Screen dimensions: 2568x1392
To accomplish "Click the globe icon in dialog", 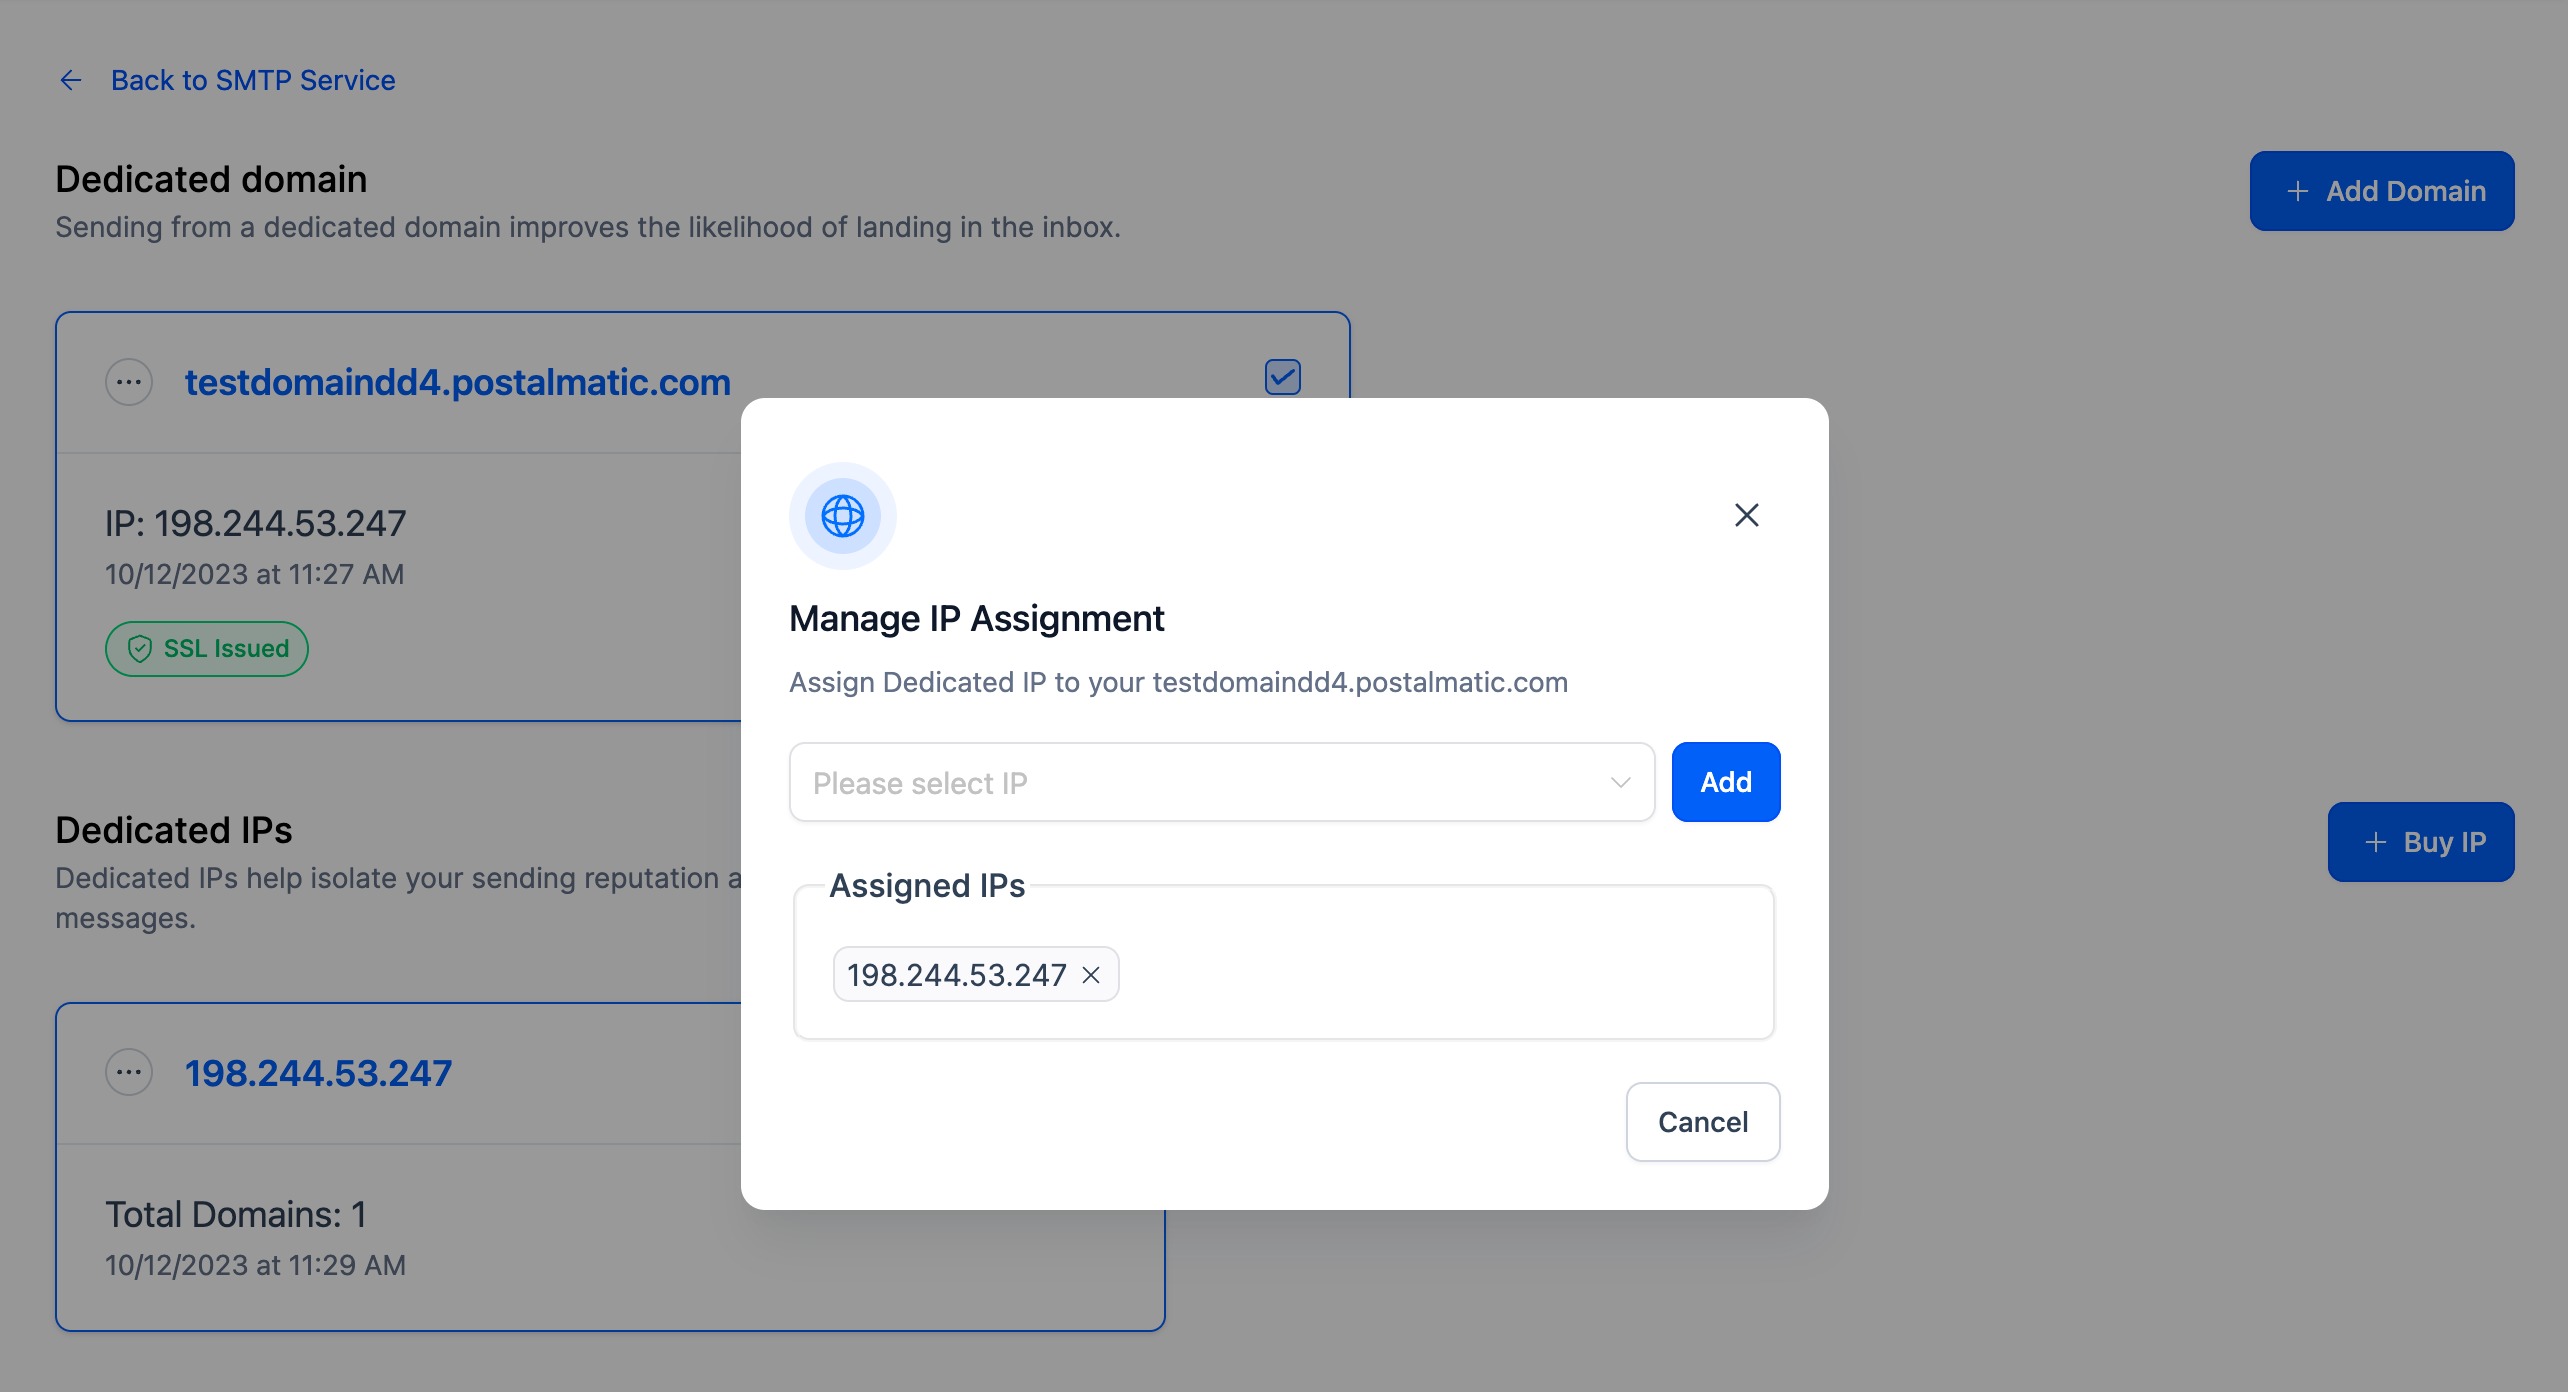I will point(842,516).
